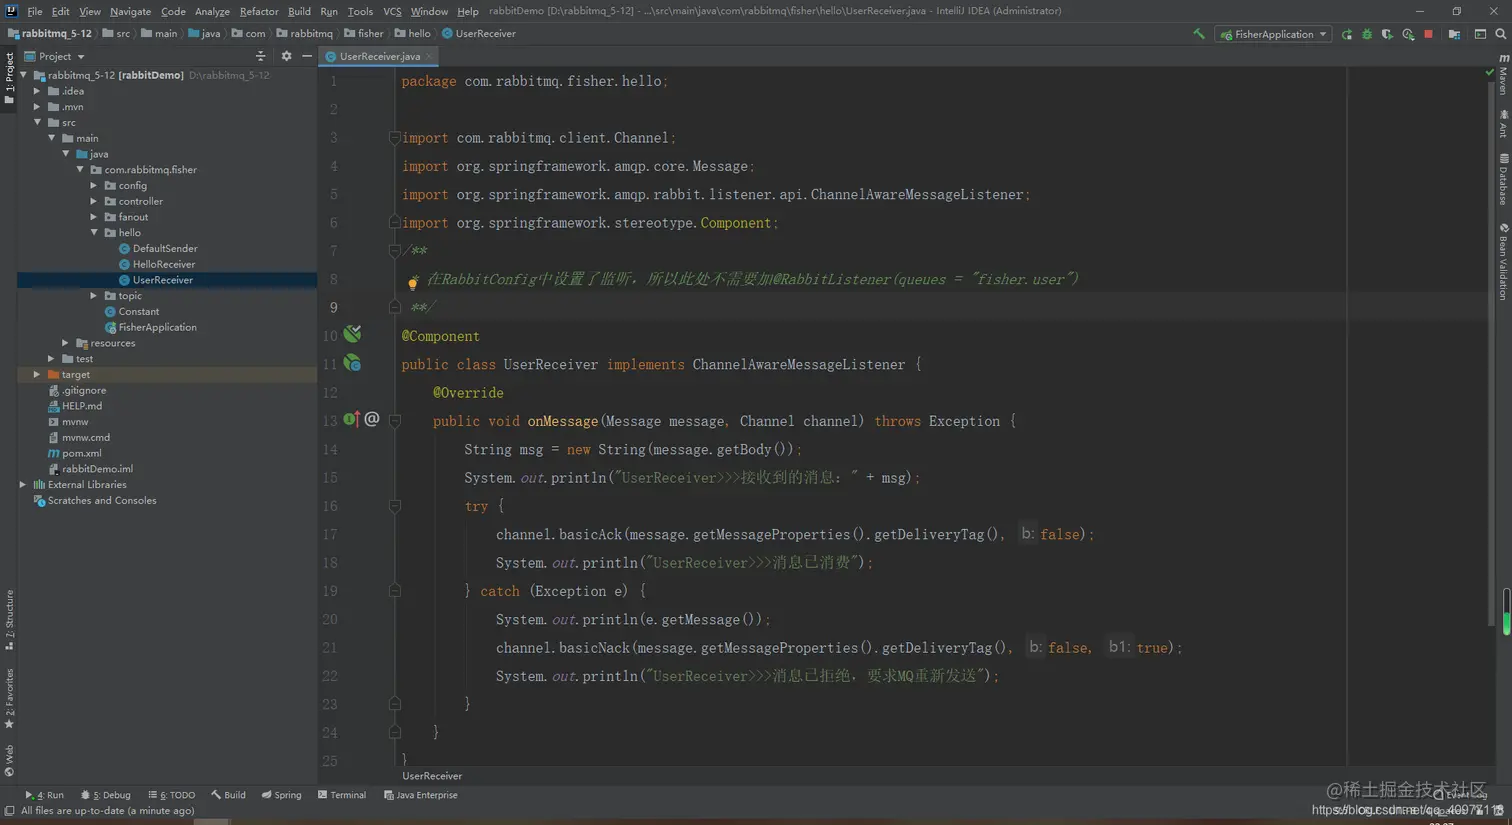Run FisherApplication with Coverage
The image size is (1512, 825).
point(1387,34)
